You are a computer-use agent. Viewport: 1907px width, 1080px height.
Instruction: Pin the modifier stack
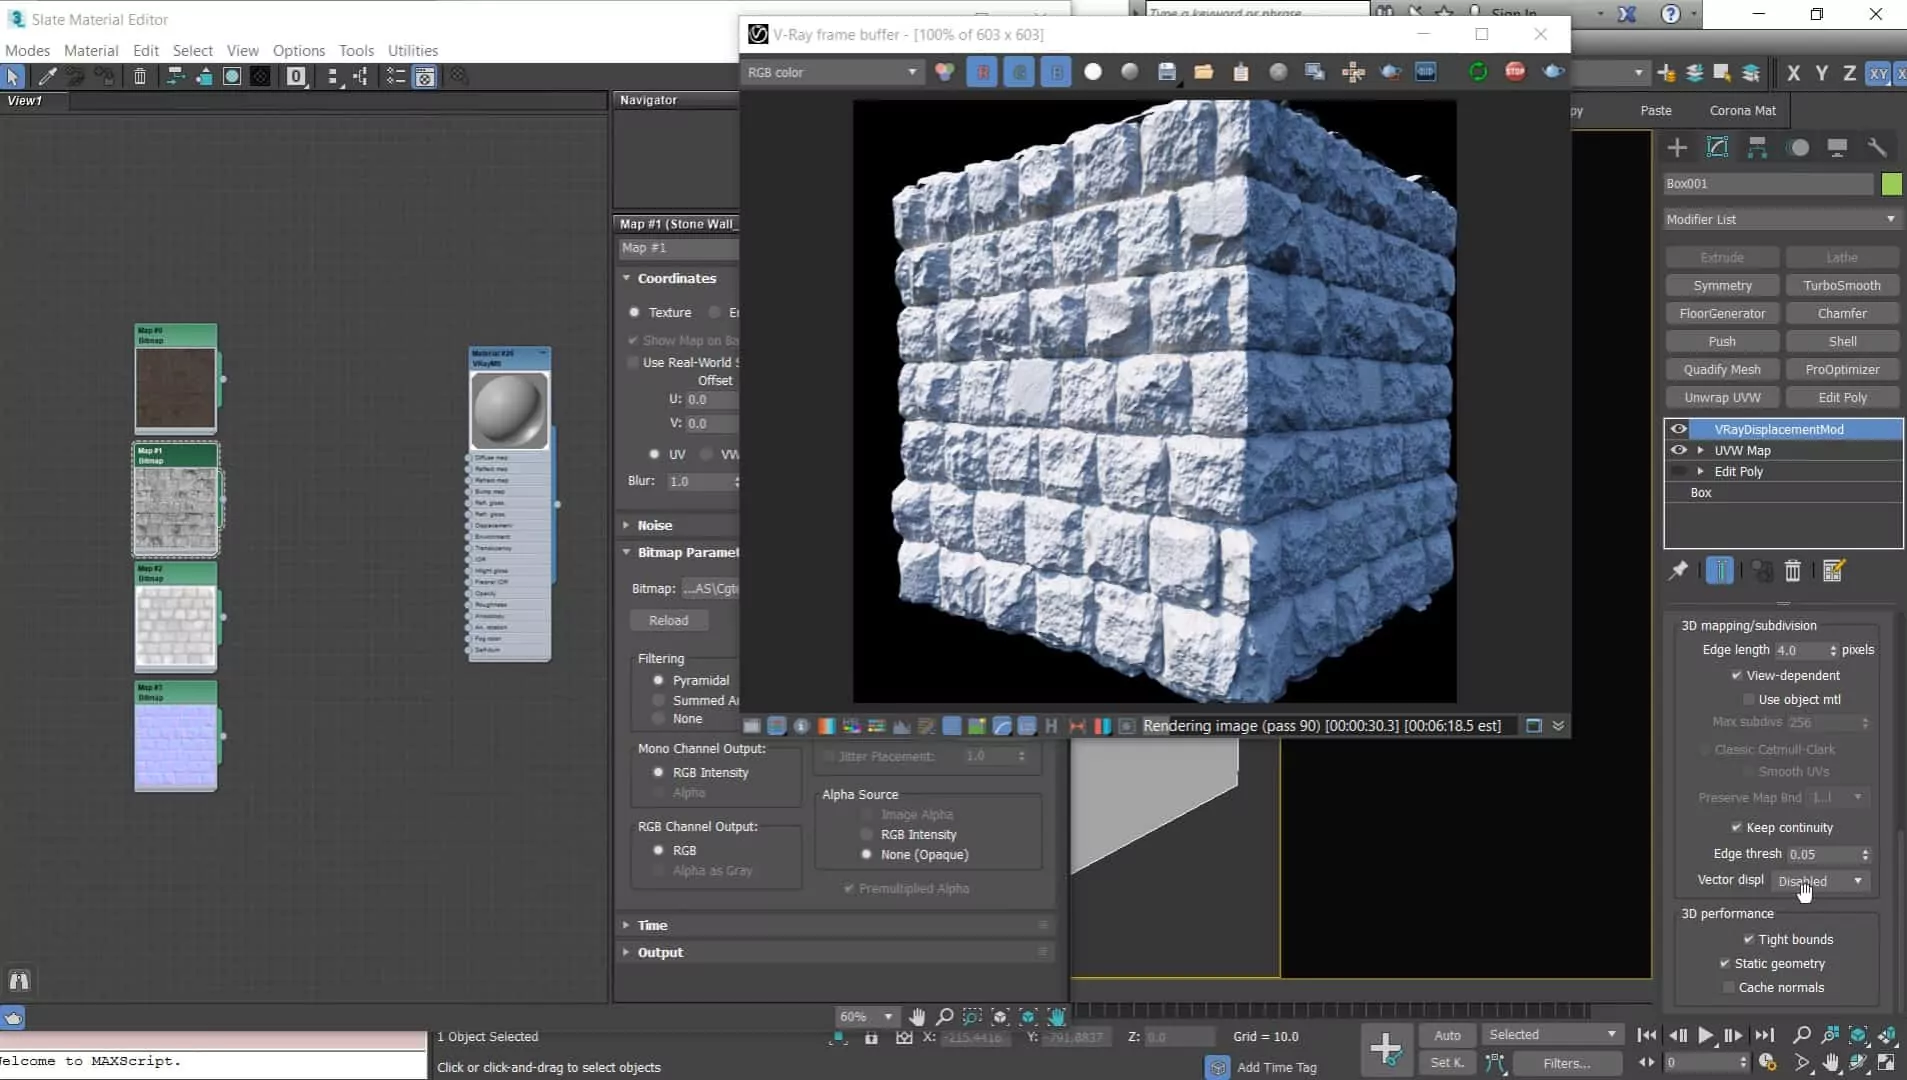click(x=1678, y=571)
